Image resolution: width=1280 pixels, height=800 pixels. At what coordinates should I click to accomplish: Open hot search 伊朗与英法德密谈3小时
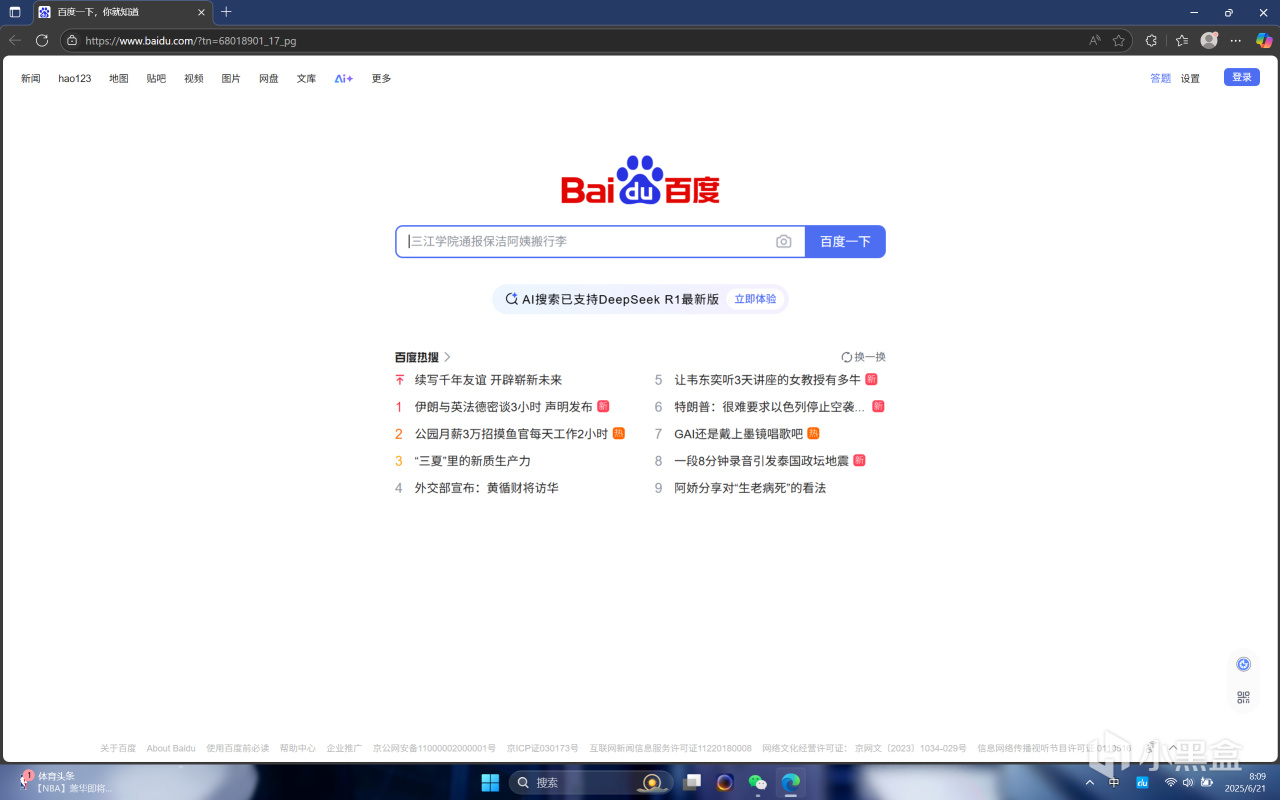pos(504,407)
